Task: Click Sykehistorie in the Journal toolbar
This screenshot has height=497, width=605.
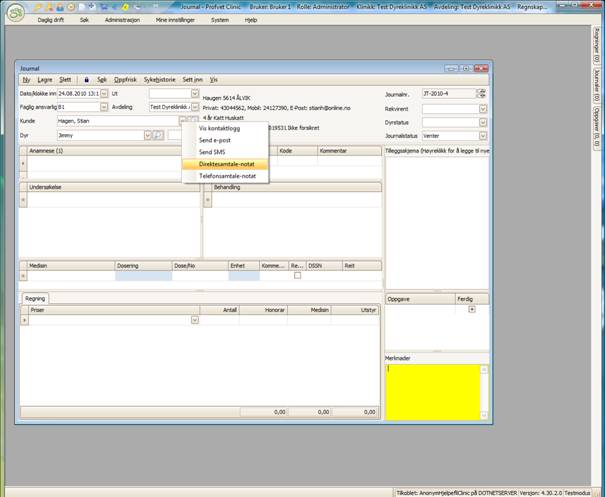Action: (x=159, y=78)
